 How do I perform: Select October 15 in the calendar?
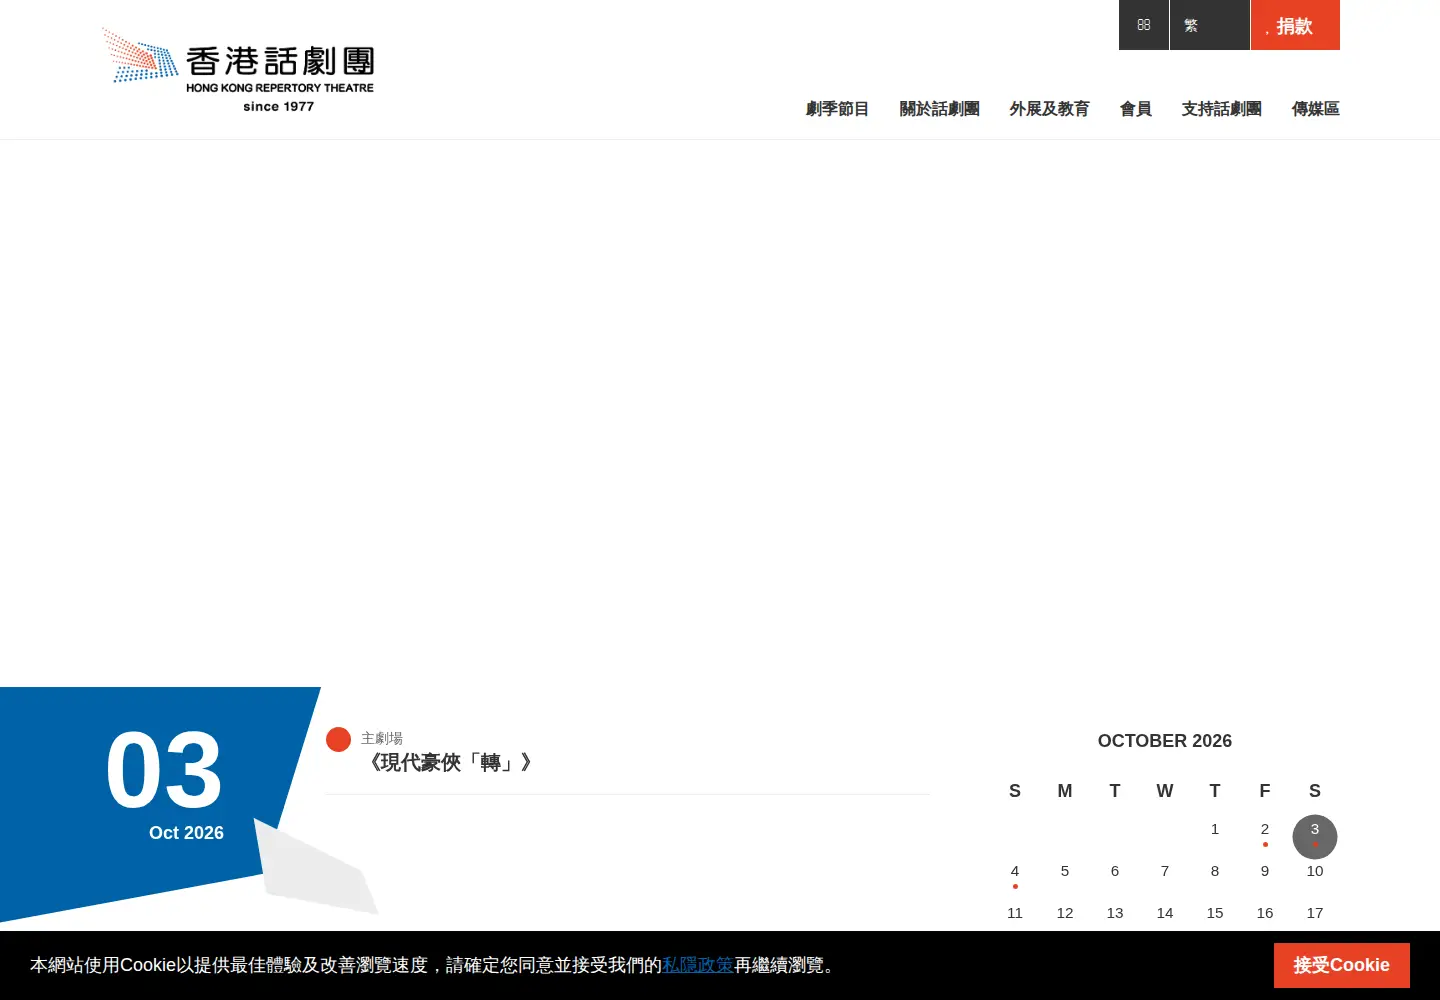[x=1215, y=913]
